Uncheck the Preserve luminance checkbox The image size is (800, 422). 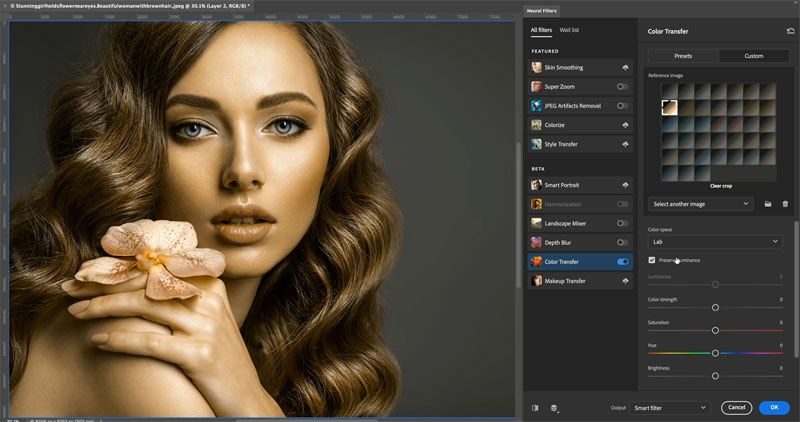(x=652, y=260)
